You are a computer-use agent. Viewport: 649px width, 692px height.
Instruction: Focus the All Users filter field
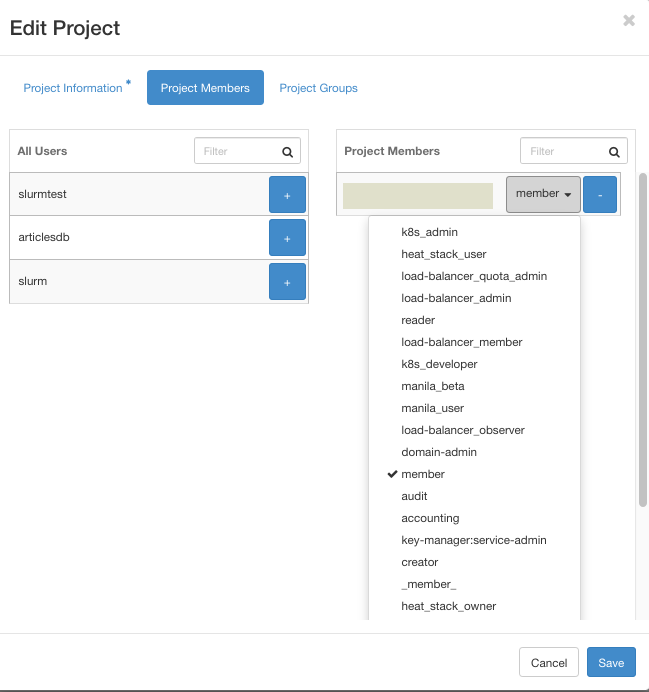235,152
